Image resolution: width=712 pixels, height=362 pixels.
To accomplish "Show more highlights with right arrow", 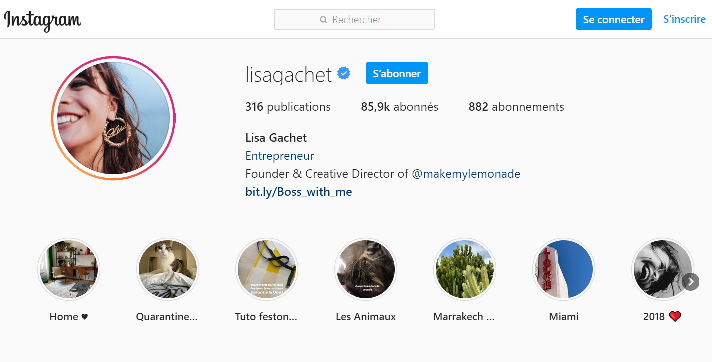I will click(x=691, y=282).
